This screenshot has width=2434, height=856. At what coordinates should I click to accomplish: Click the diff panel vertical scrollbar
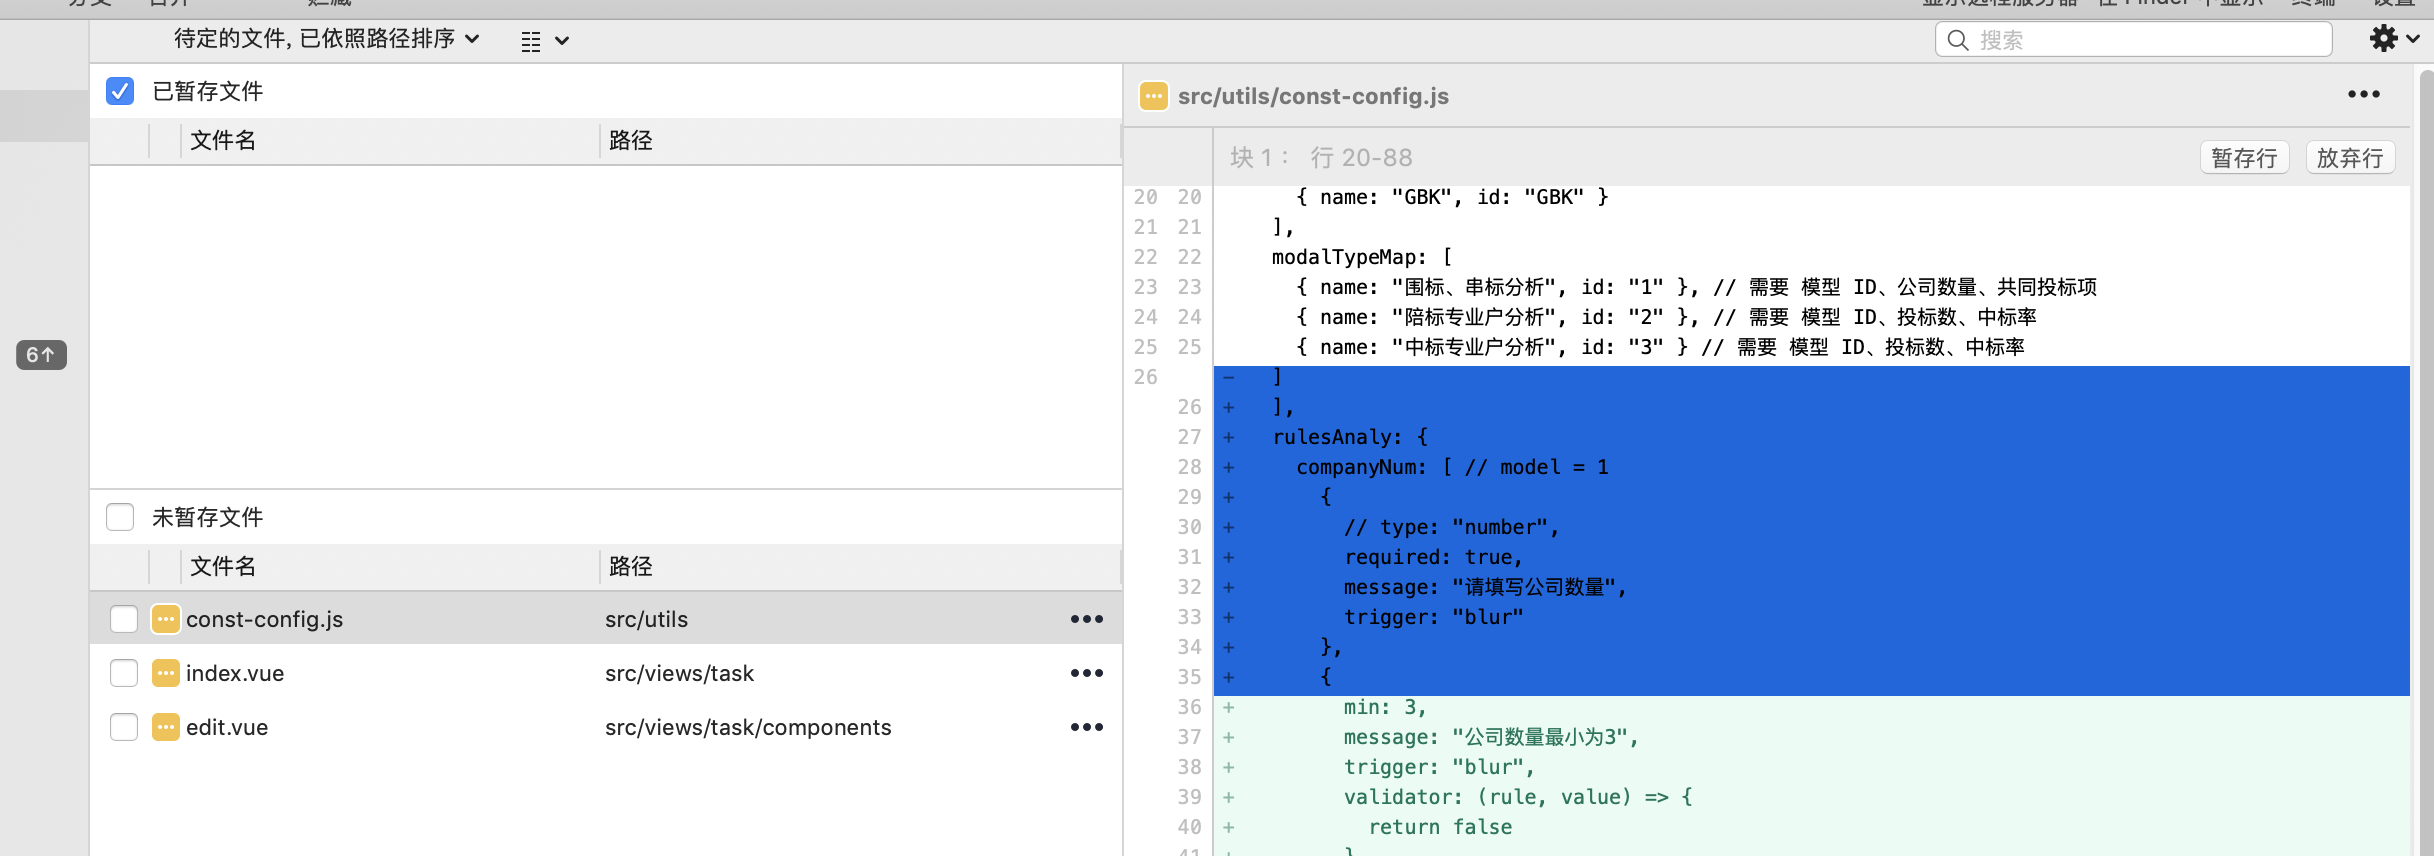tap(2426, 460)
